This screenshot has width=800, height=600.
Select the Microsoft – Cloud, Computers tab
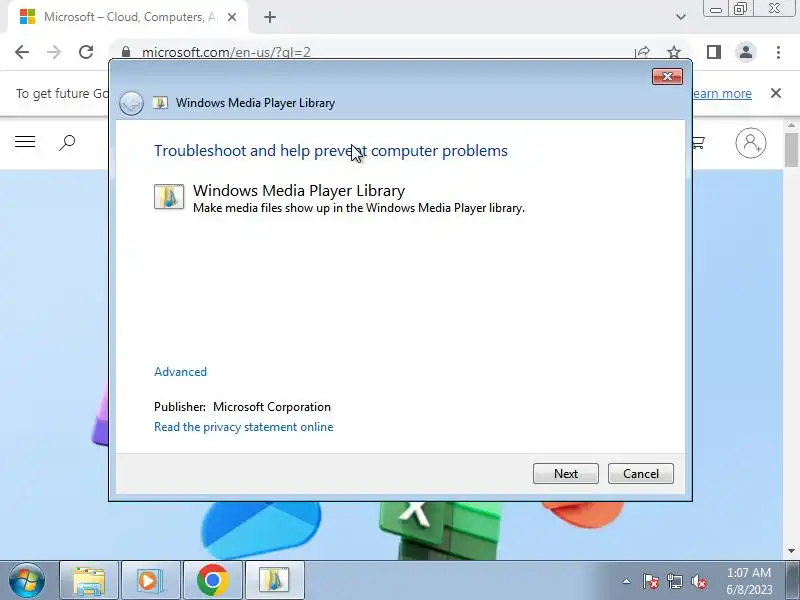coord(128,17)
